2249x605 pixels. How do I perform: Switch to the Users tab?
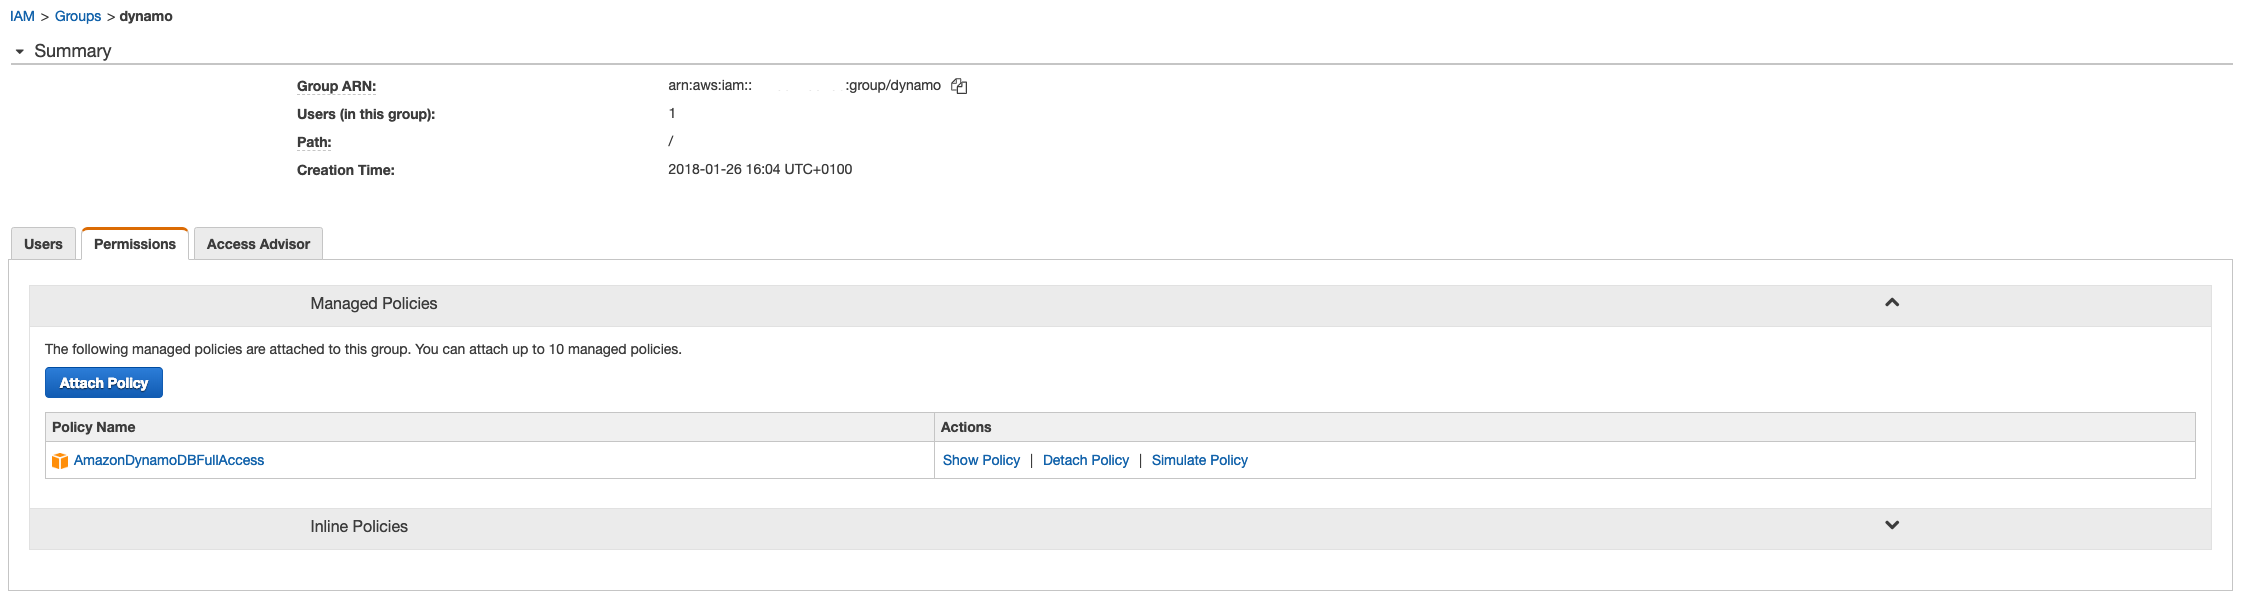coord(43,244)
